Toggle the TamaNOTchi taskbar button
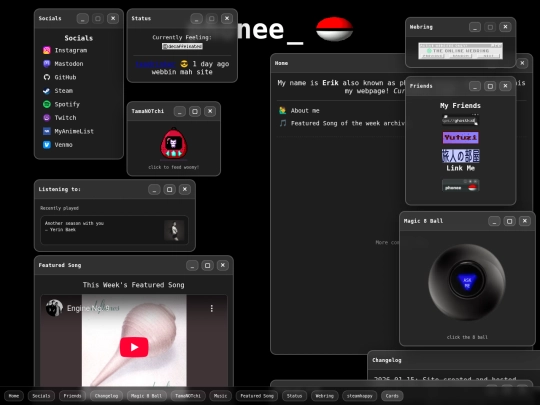Viewport: 540px width, 405px height. (x=188, y=396)
